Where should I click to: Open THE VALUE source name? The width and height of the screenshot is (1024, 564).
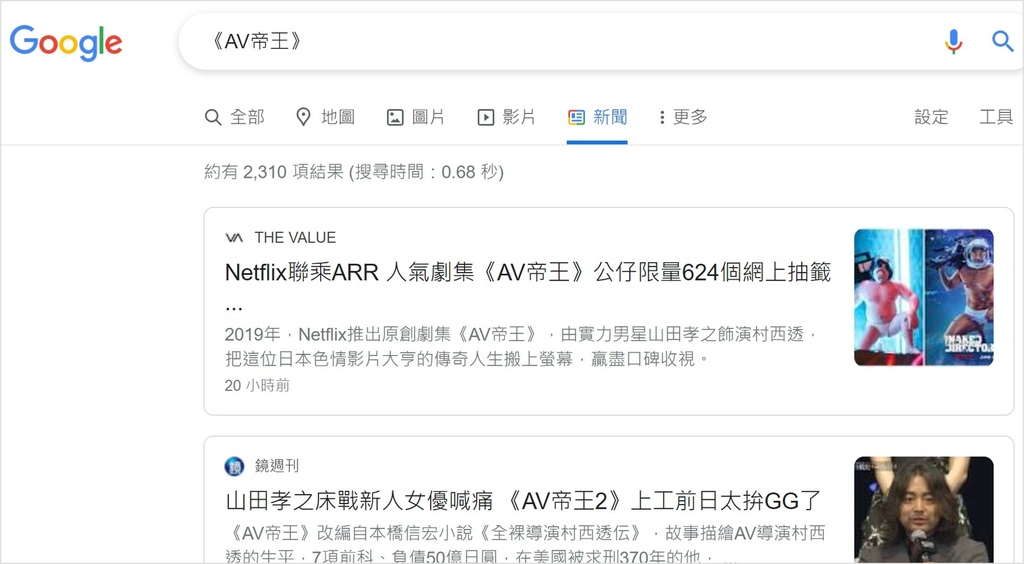(295, 238)
